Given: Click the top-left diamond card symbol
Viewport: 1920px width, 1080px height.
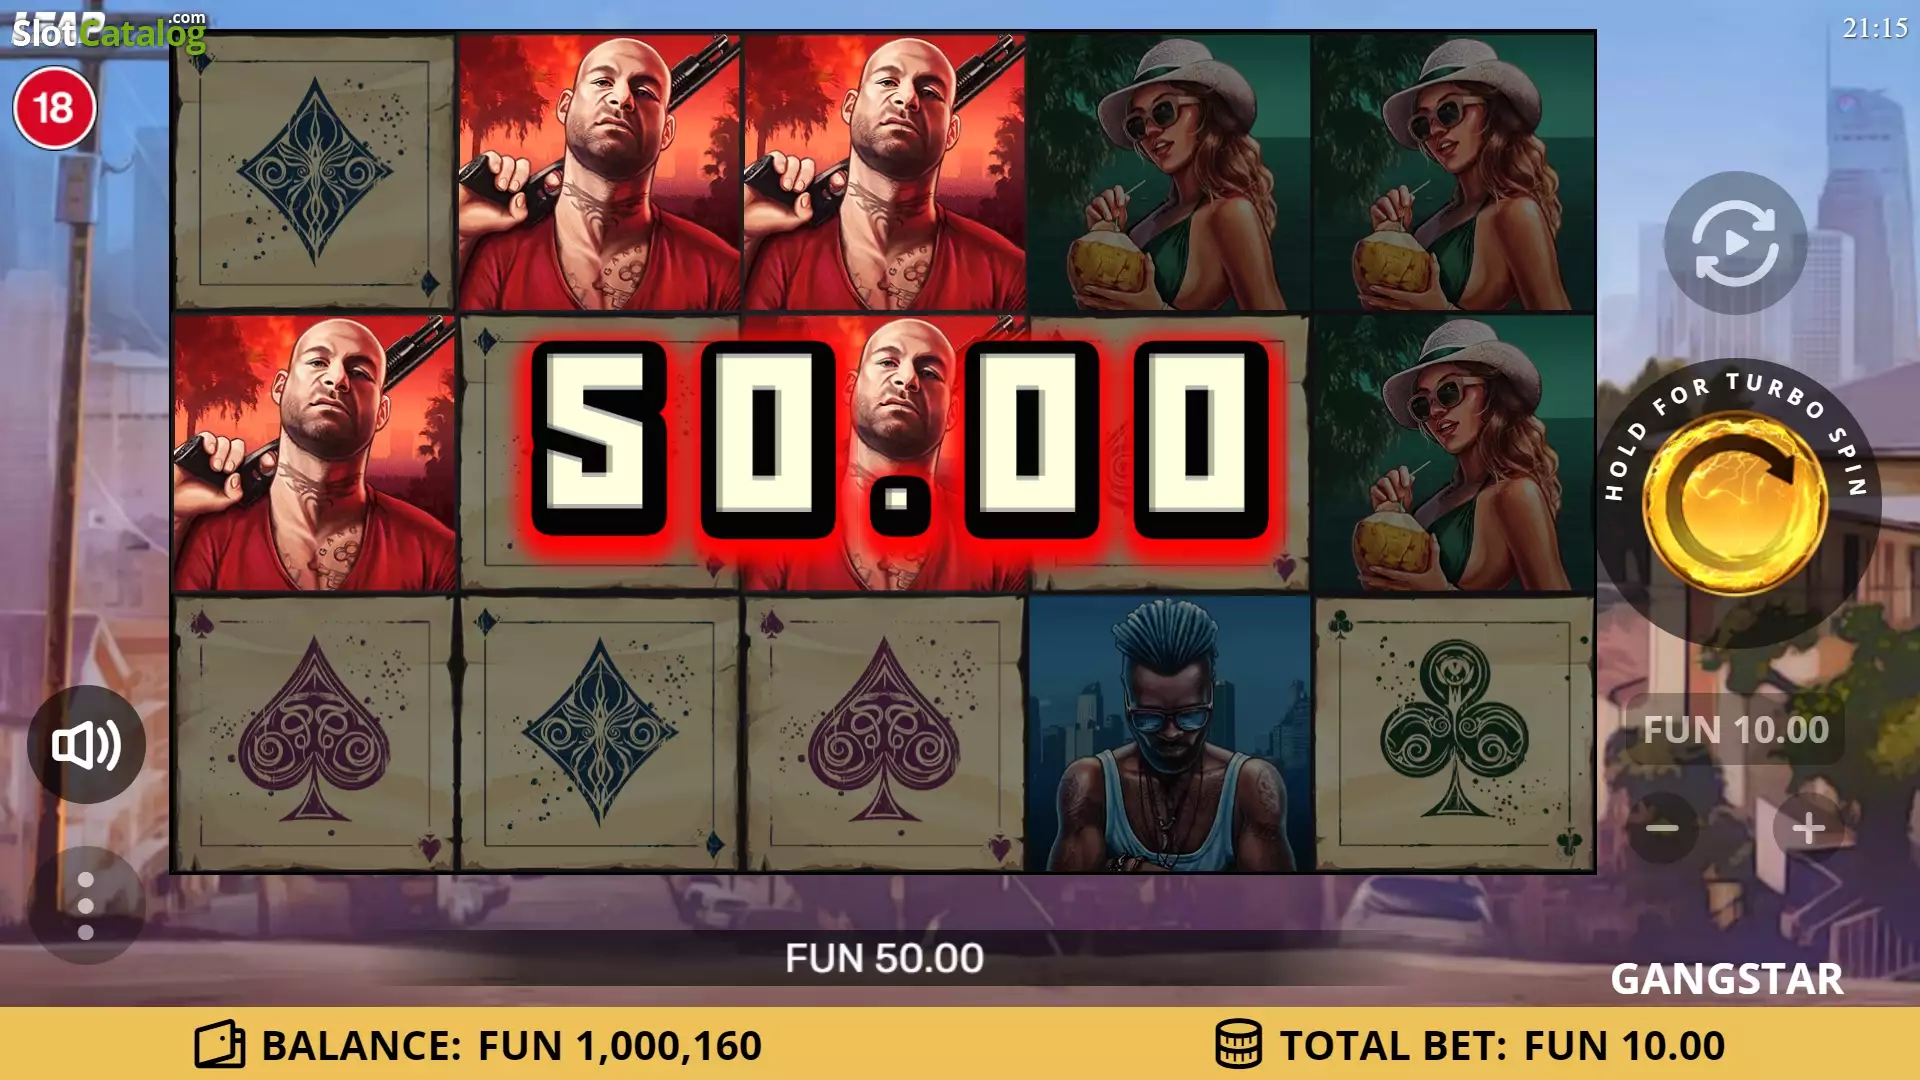Looking at the screenshot, I should [314, 171].
